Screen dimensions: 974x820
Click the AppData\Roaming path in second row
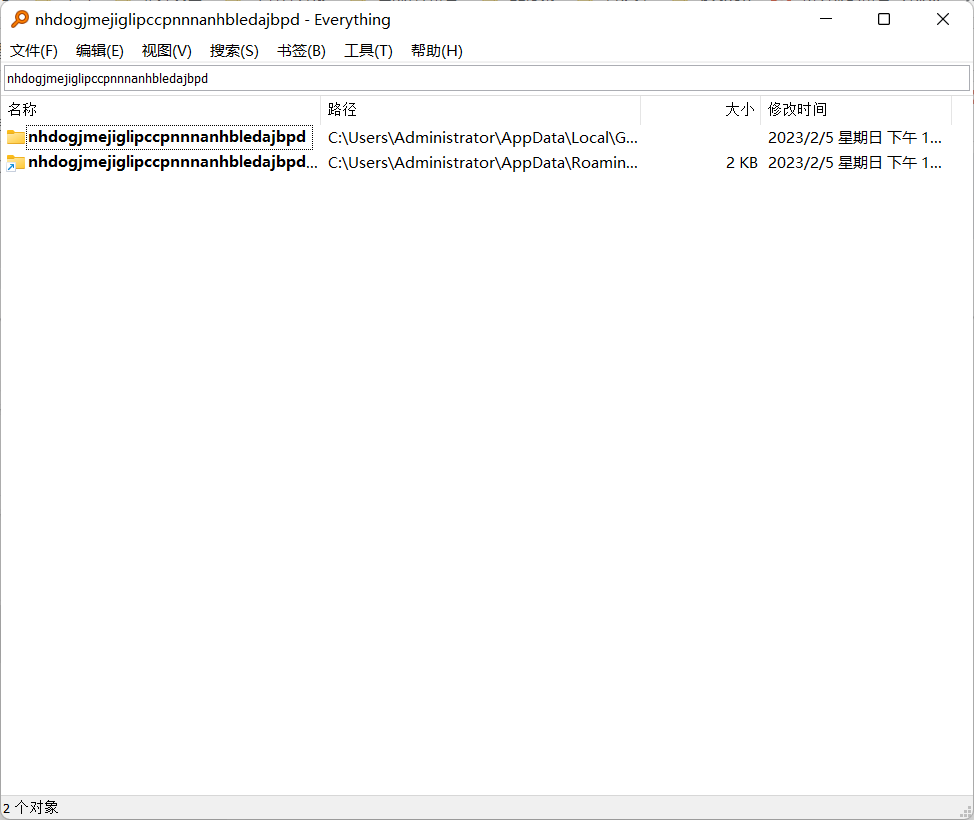pos(483,163)
